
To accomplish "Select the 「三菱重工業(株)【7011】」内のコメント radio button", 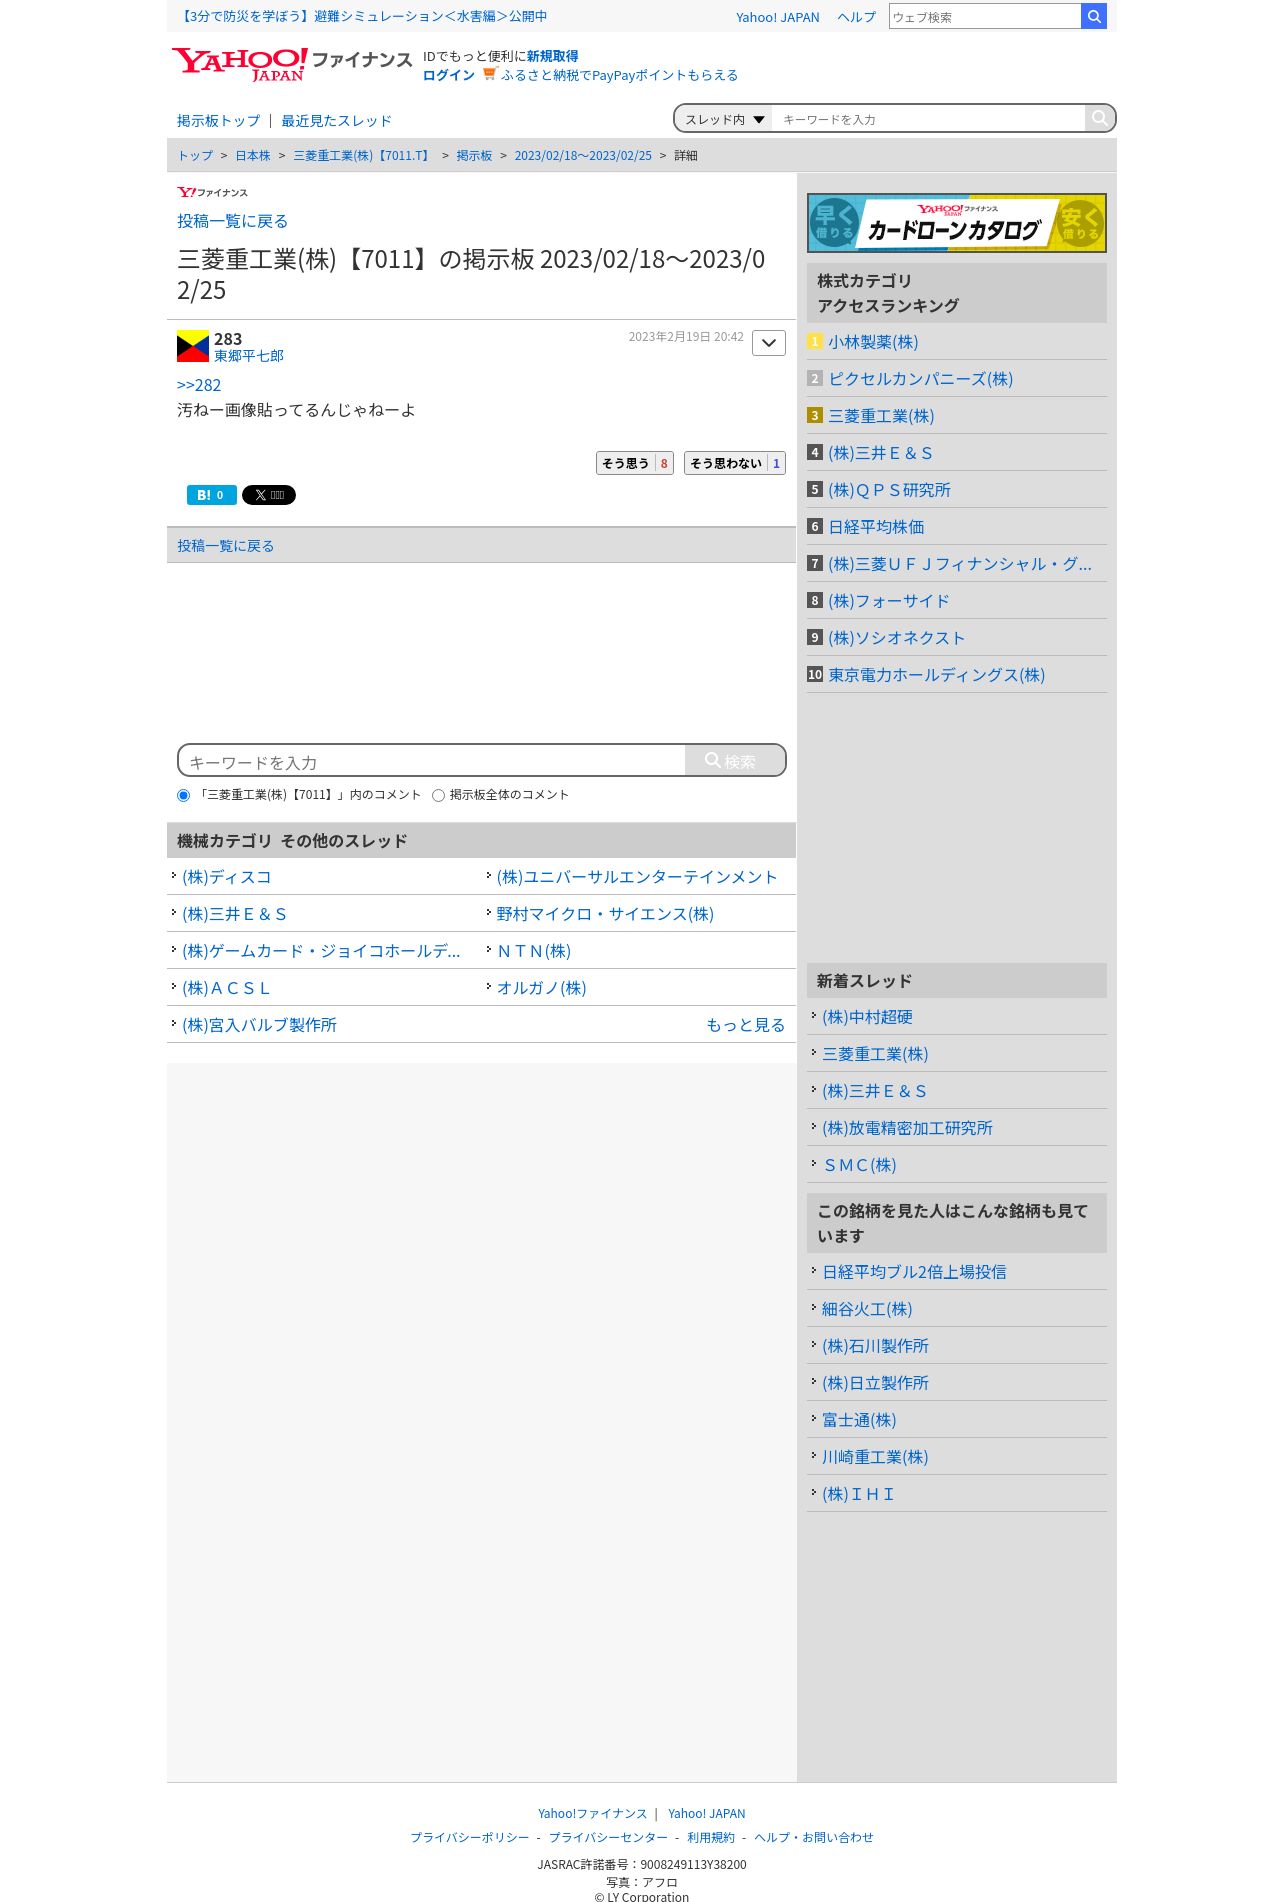I will click(183, 796).
